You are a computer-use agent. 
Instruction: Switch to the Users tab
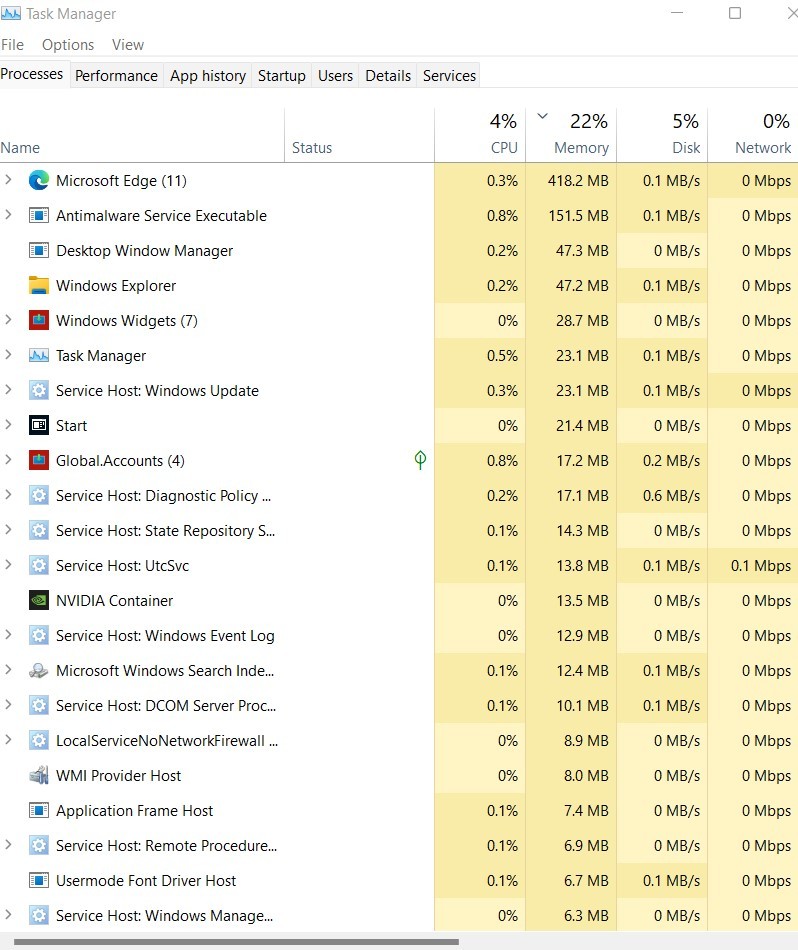coord(335,76)
